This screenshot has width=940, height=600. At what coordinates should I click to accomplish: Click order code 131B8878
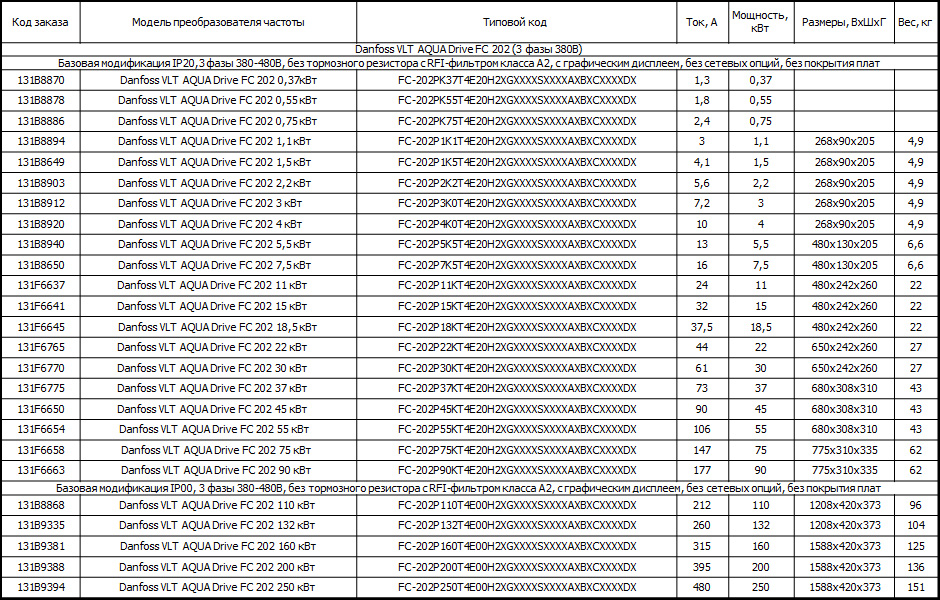tap(41, 101)
